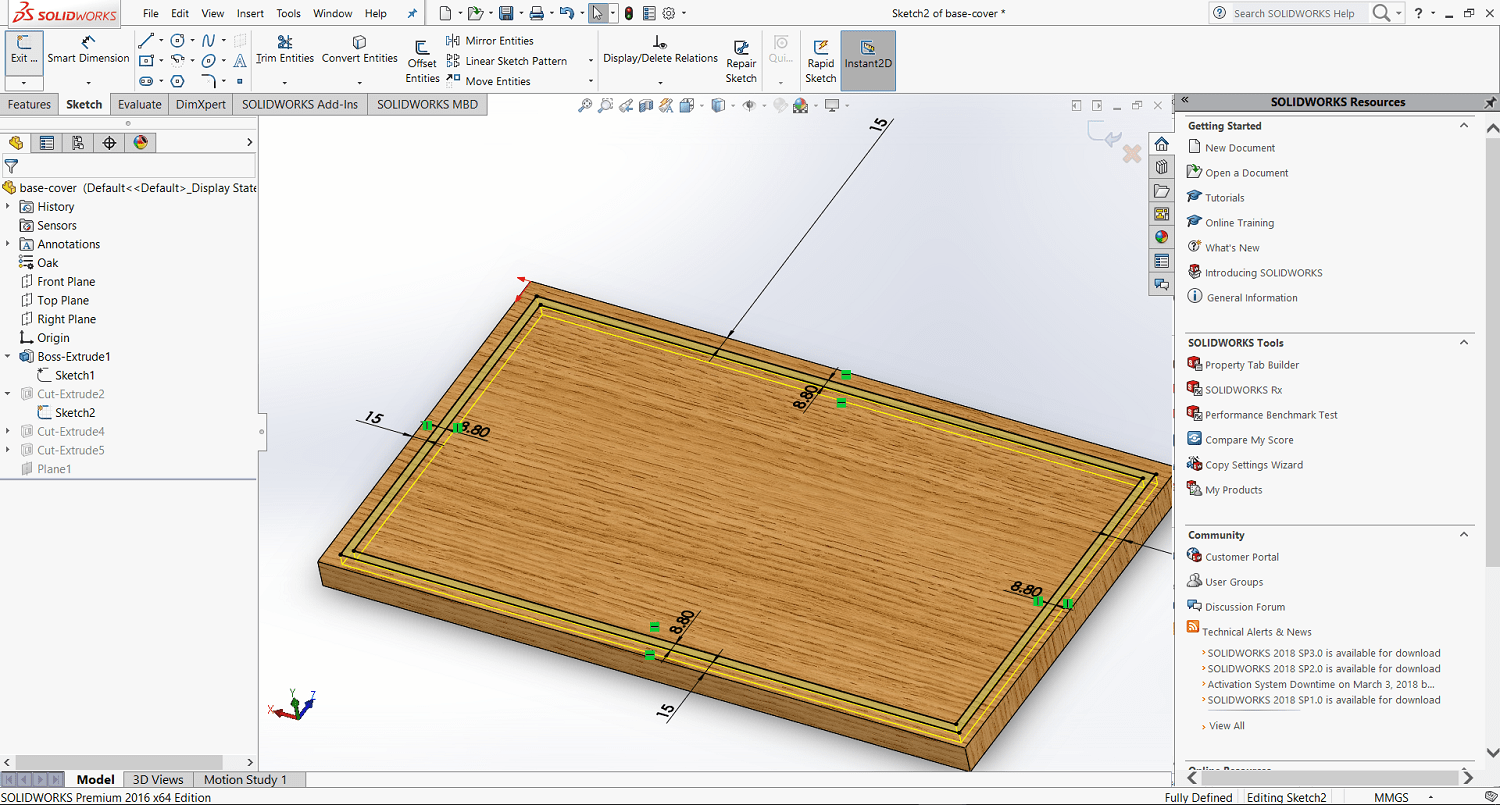This screenshot has width=1500, height=805.
Task: Open the Tools menu
Action: (288, 13)
